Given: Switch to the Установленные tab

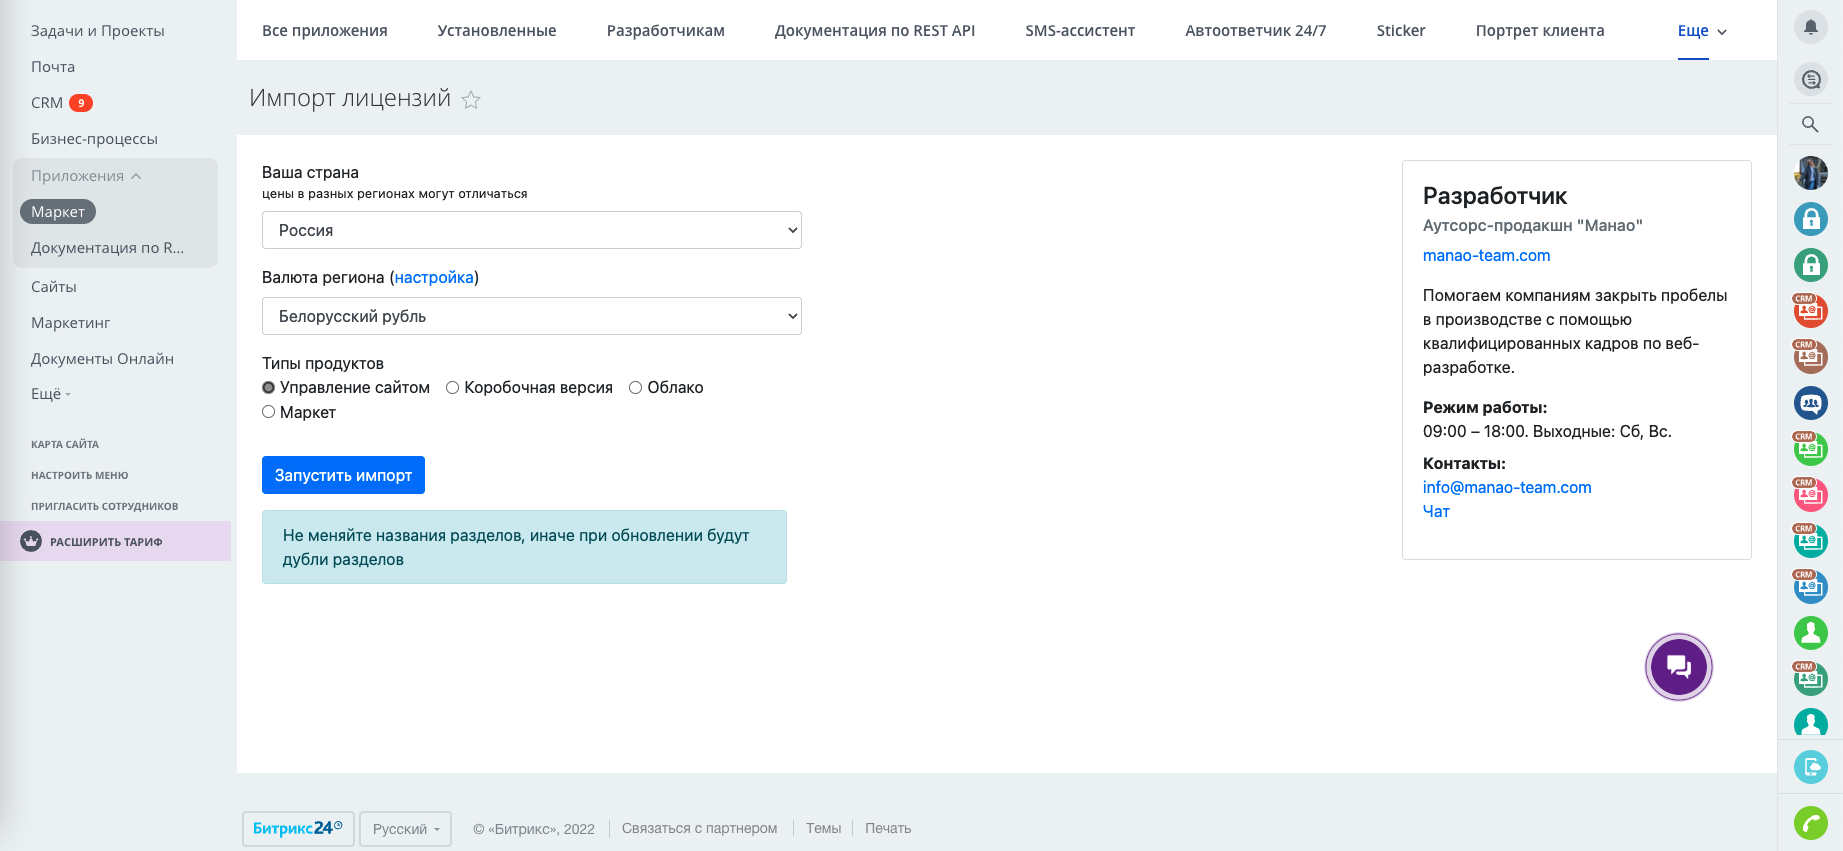Looking at the screenshot, I should pyautogui.click(x=496, y=31).
